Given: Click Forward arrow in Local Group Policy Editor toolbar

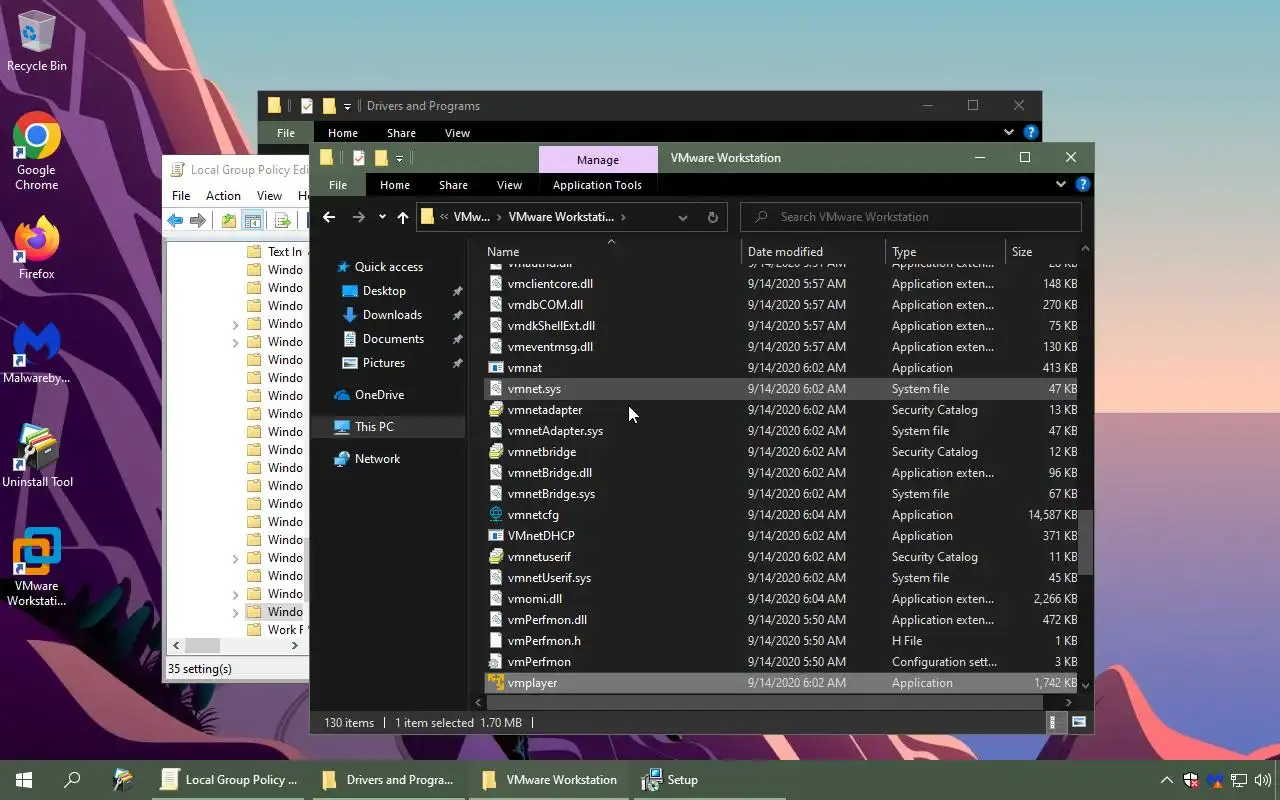Looking at the screenshot, I should point(198,221).
